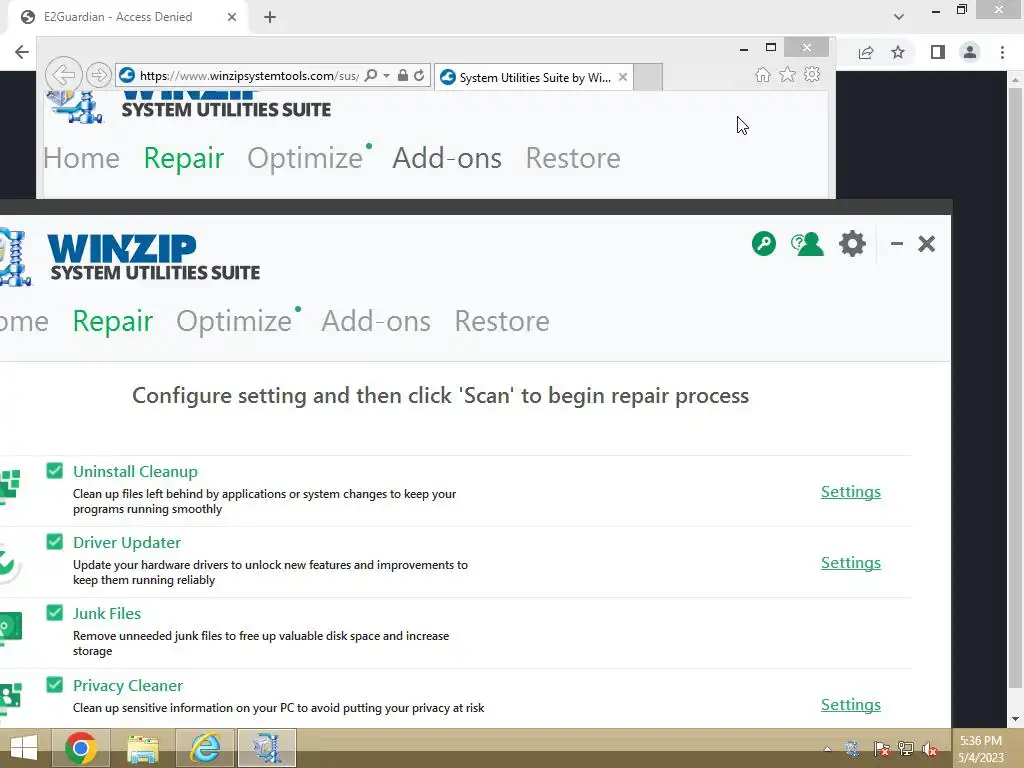1024x768 pixels.
Task: Minimize the WinZip System Utilities window
Action: (897, 244)
